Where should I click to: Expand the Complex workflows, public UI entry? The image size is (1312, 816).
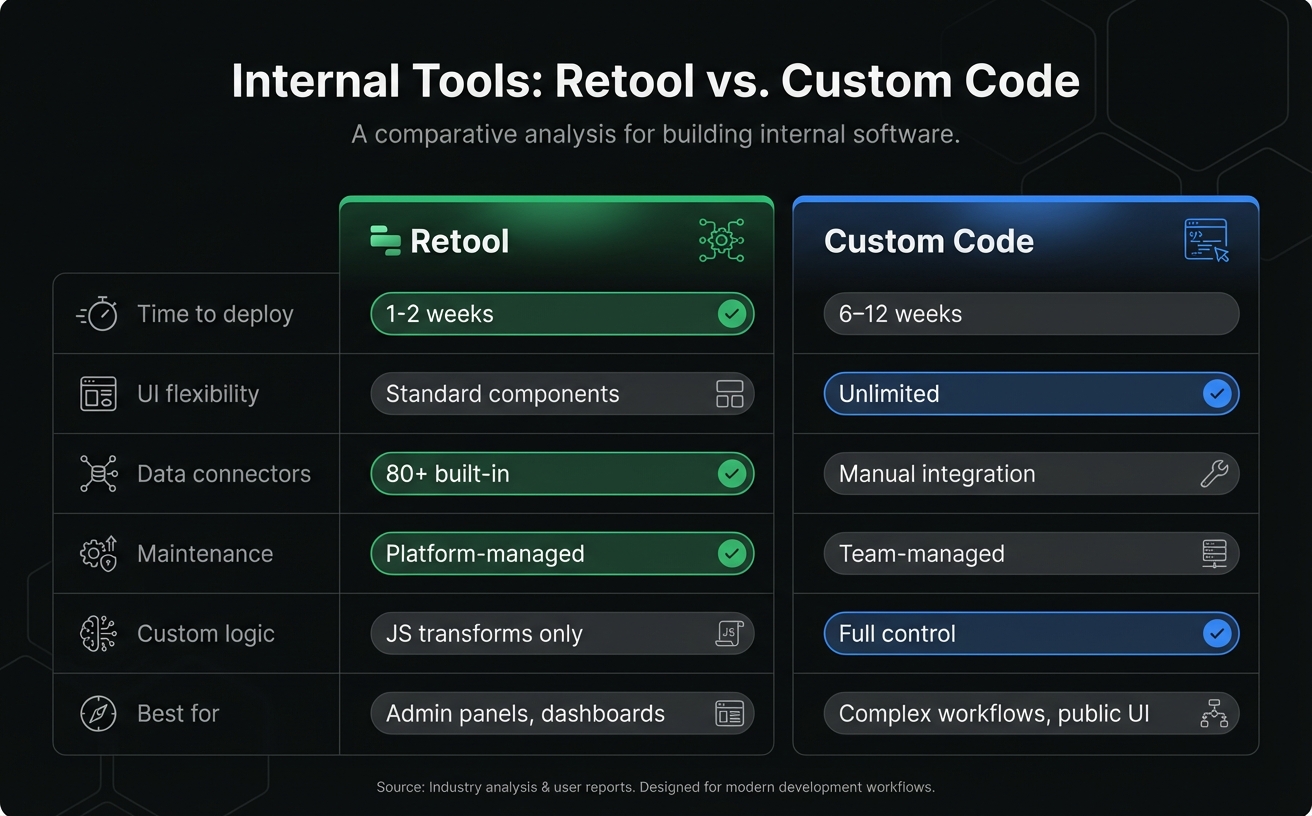pyautogui.click(x=1031, y=713)
